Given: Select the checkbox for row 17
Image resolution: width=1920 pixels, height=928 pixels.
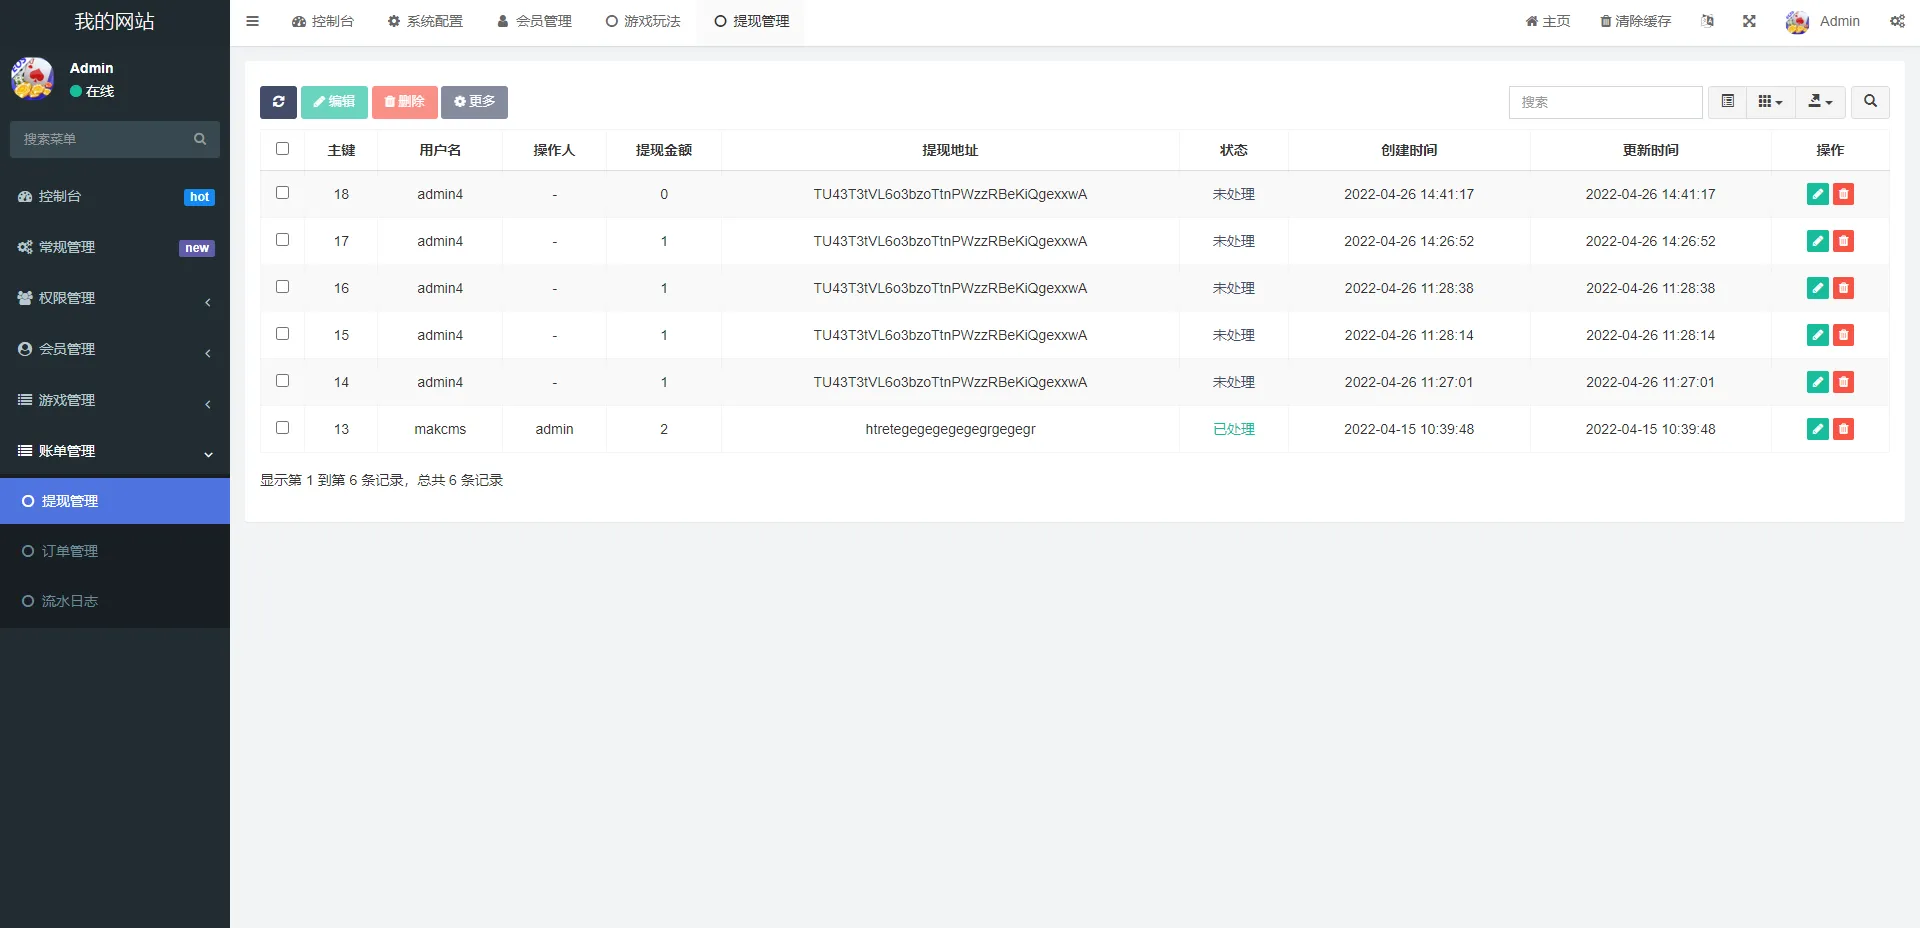Looking at the screenshot, I should 282,240.
